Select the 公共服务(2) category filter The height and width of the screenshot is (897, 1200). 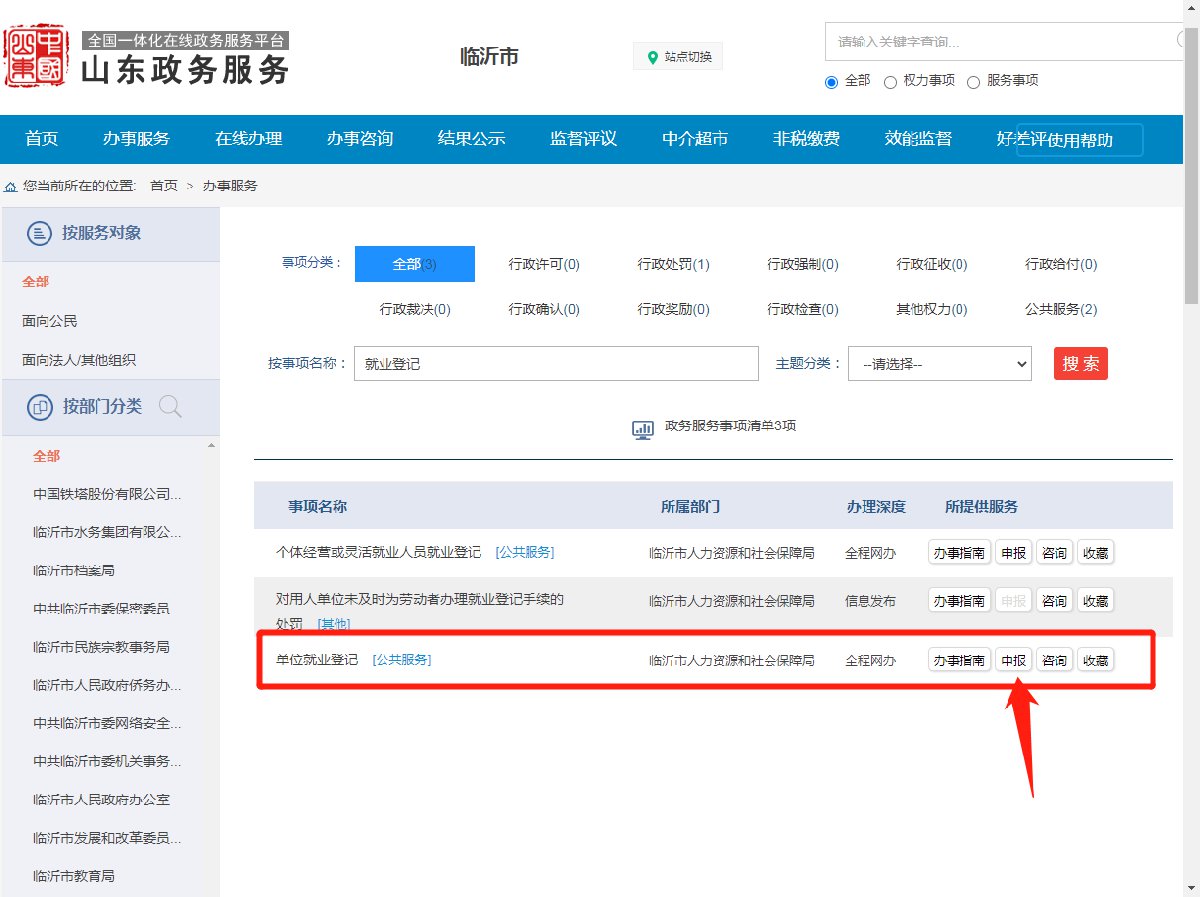point(1060,309)
